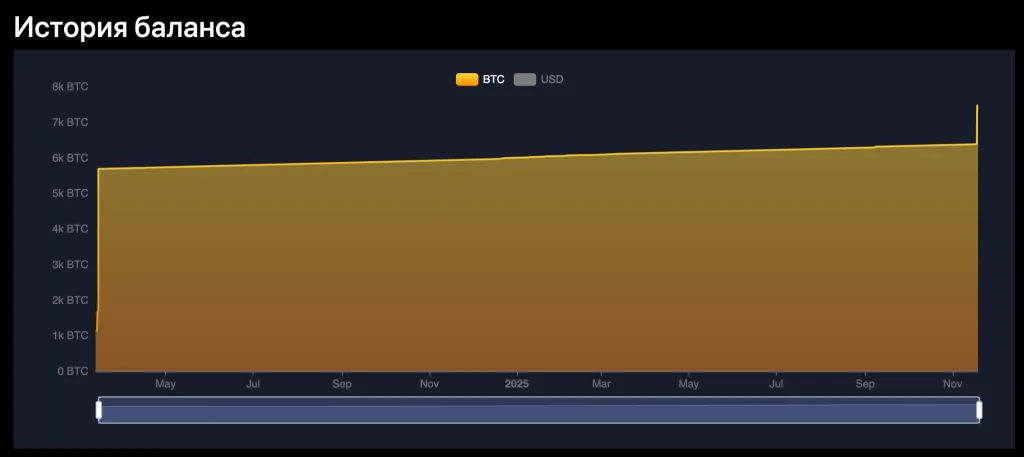This screenshot has width=1024, height=457.
Task: Click the 8k BTC axis label
Action: [70, 87]
